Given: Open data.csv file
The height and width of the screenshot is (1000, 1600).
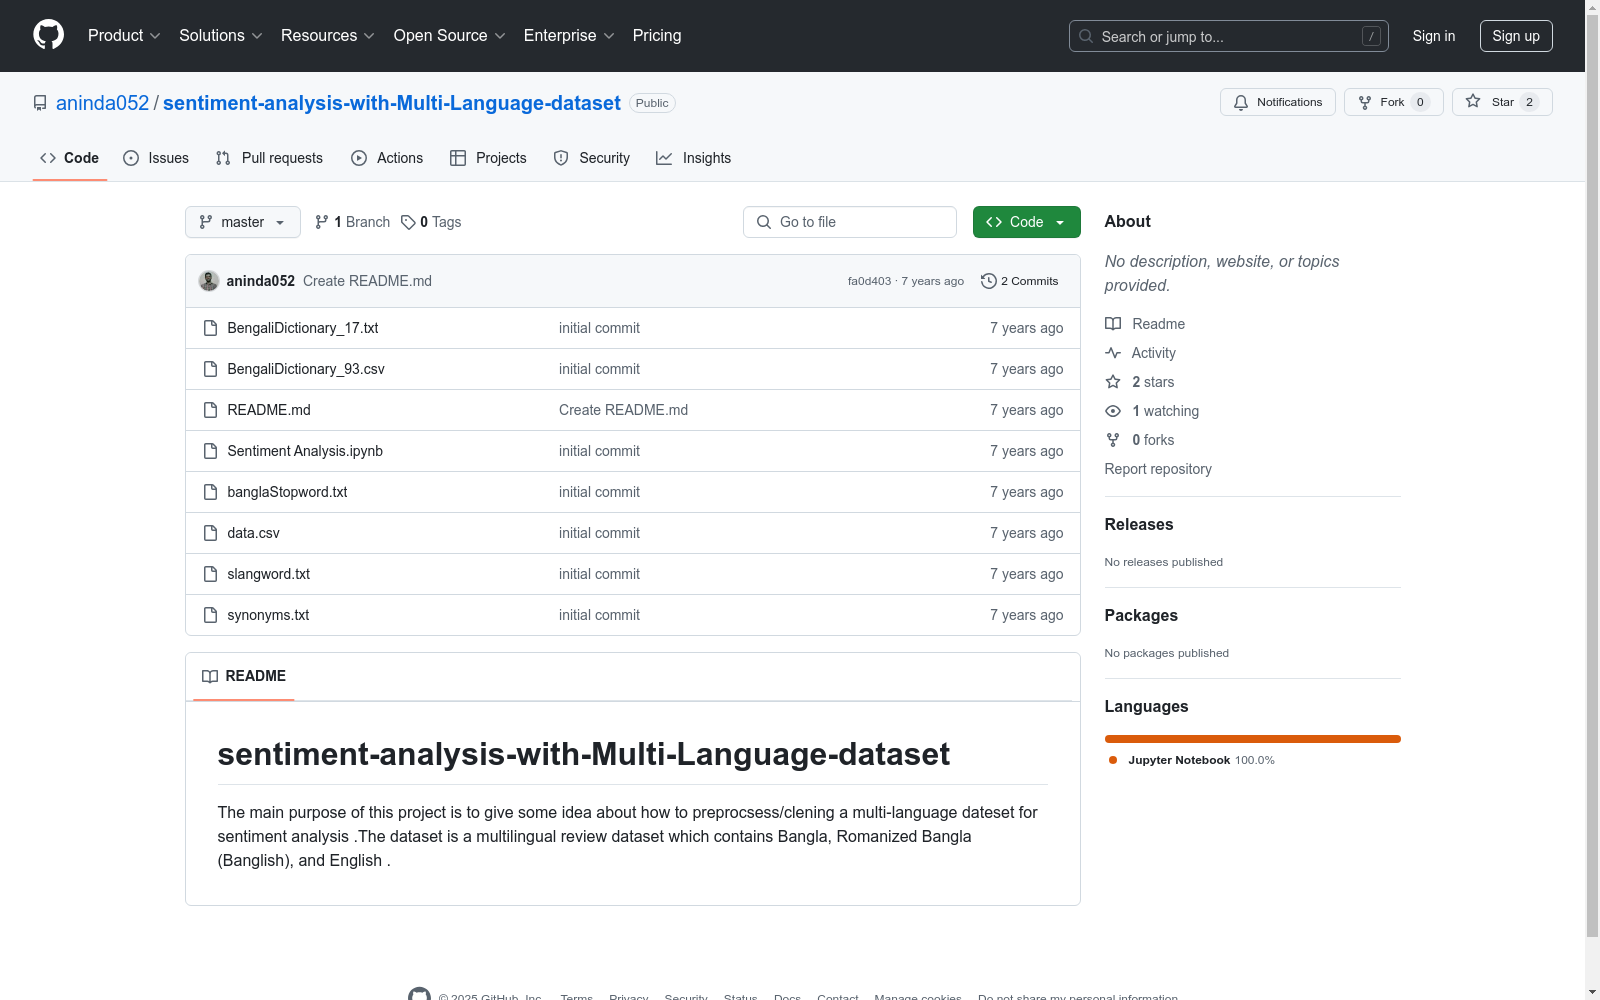Looking at the screenshot, I should tap(253, 533).
